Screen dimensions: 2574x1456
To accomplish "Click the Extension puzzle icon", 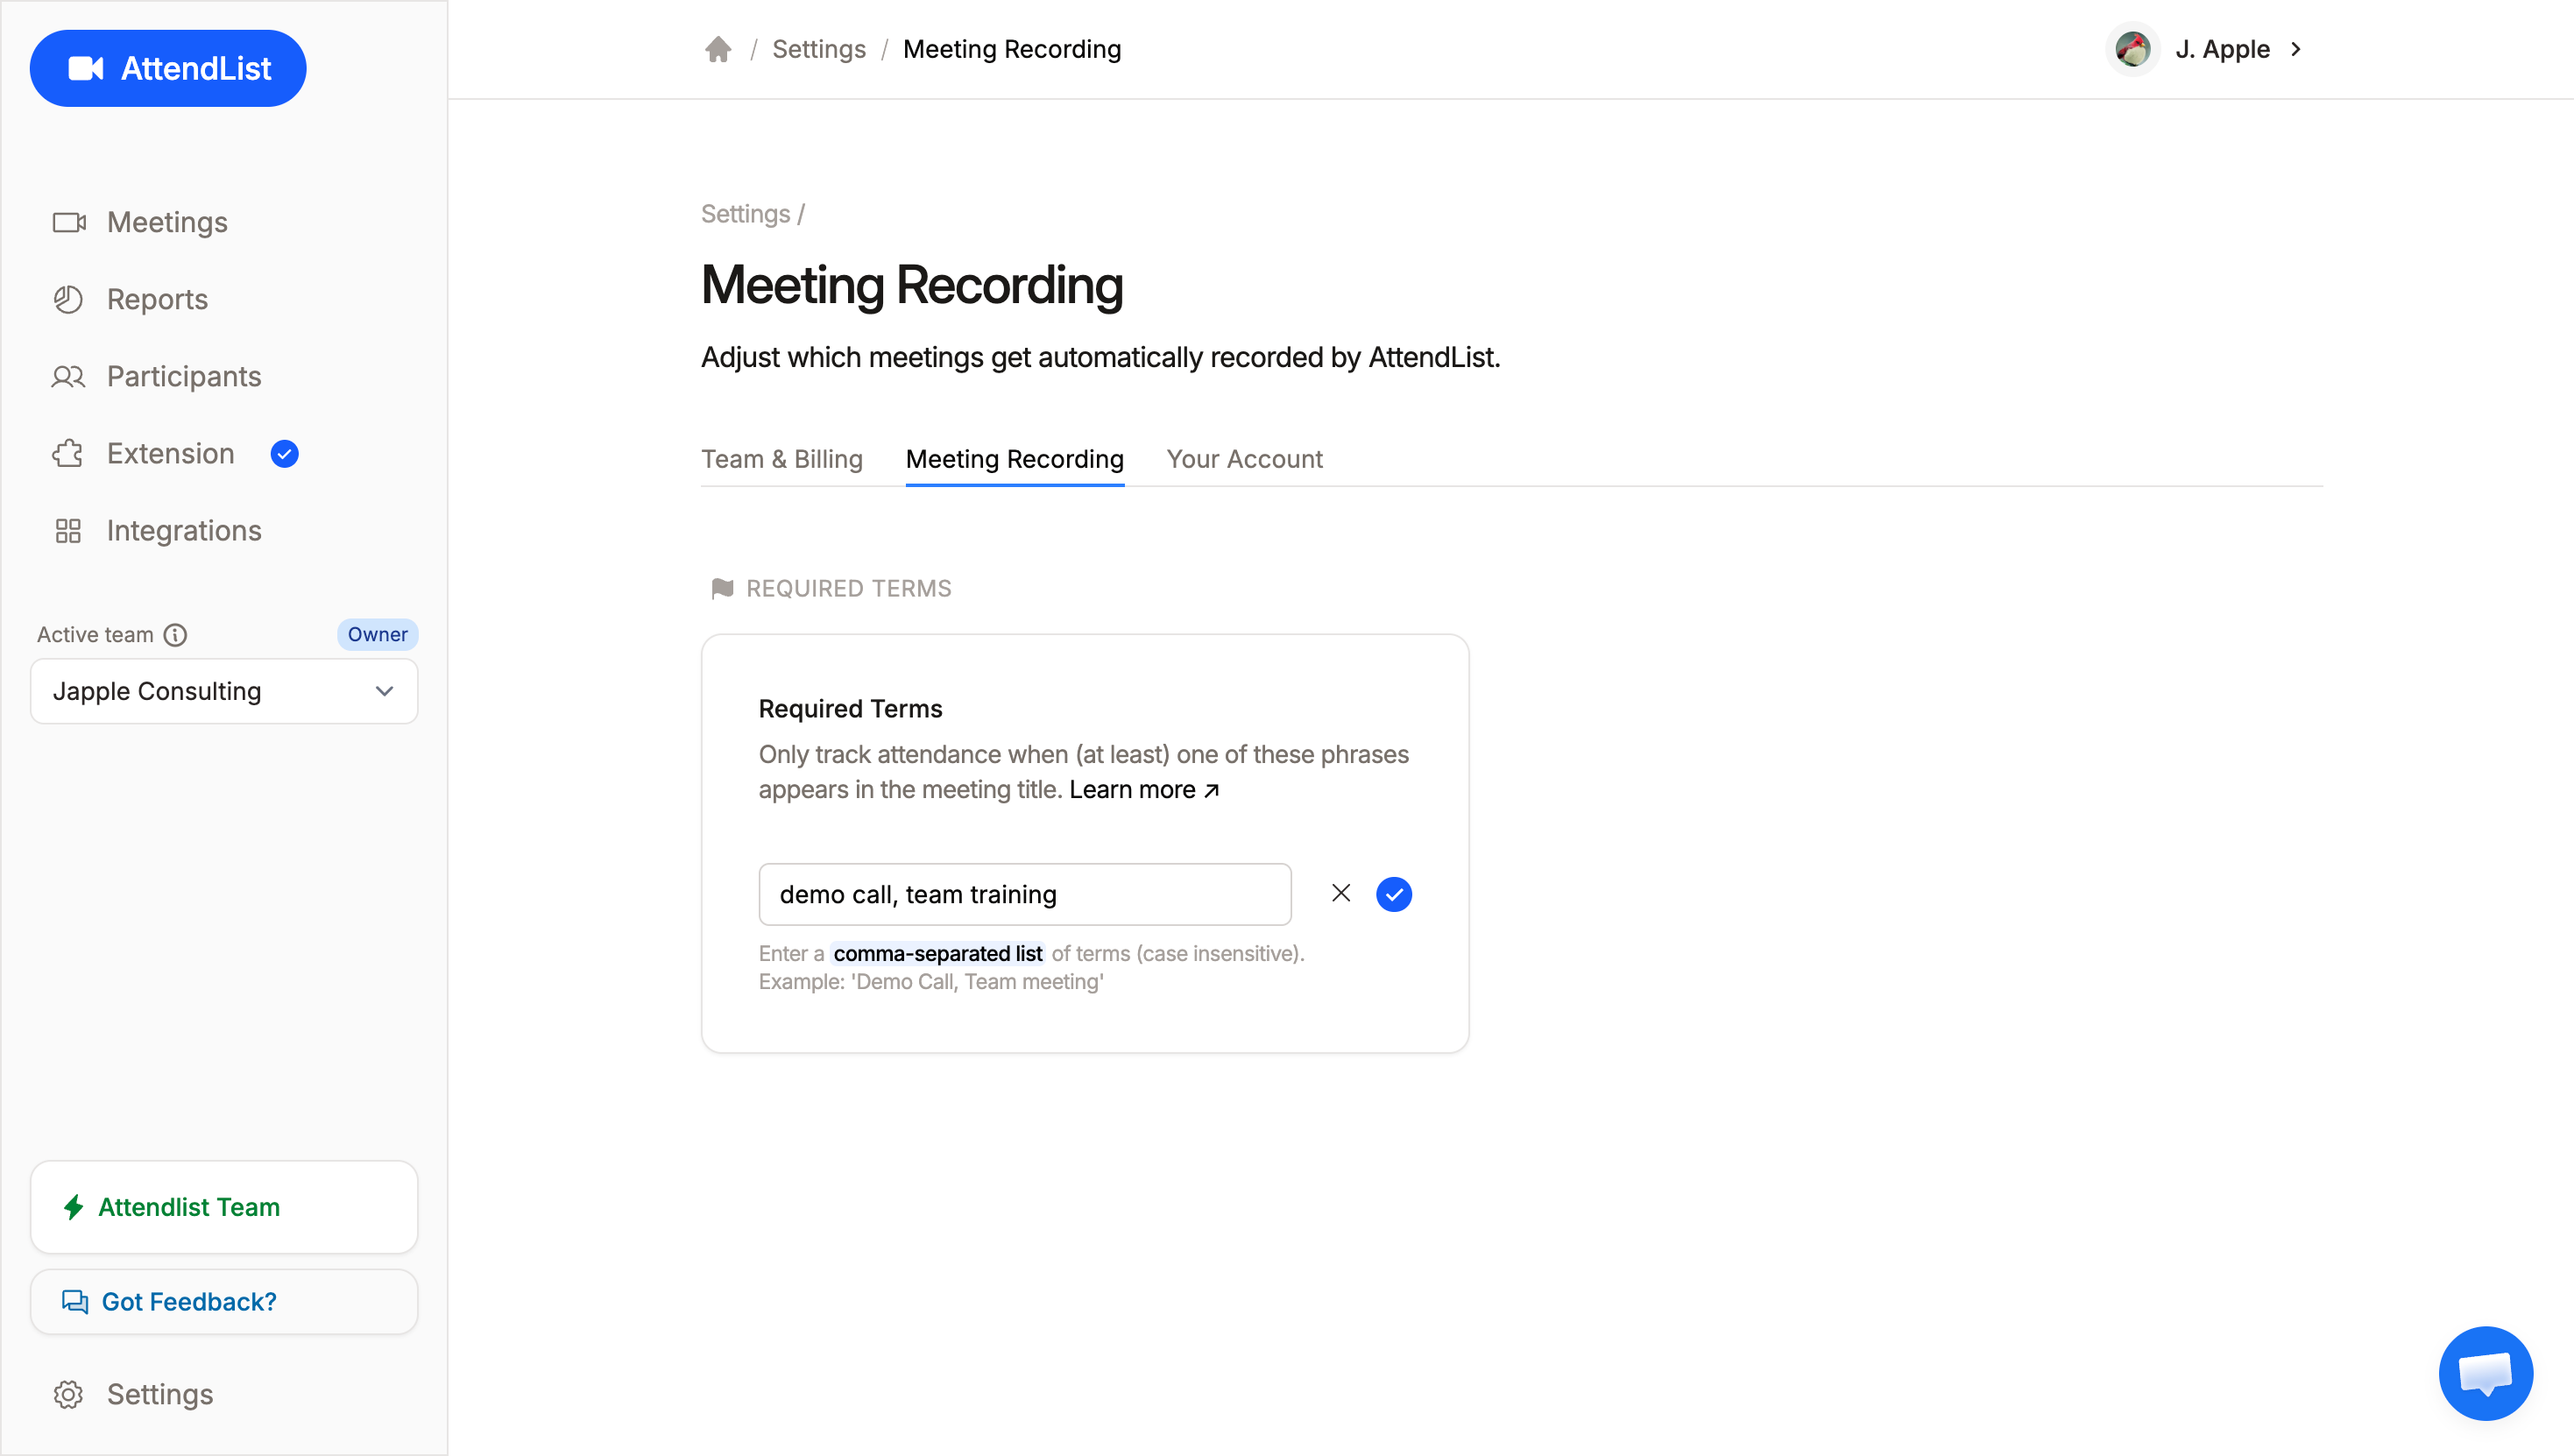I will pos(67,453).
